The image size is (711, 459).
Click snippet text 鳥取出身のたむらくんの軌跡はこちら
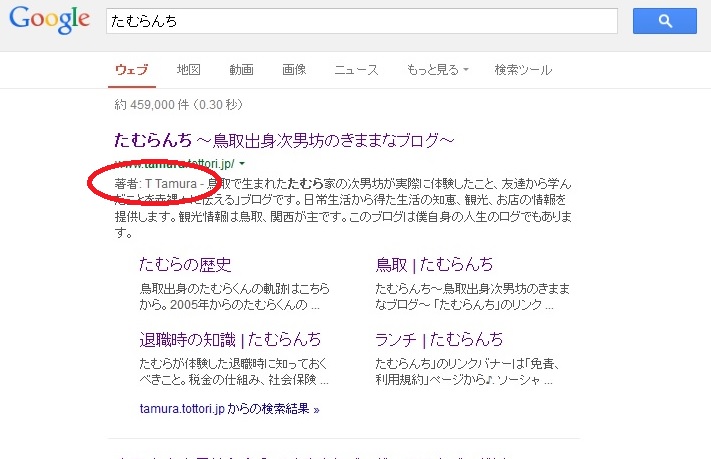tap(234, 288)
